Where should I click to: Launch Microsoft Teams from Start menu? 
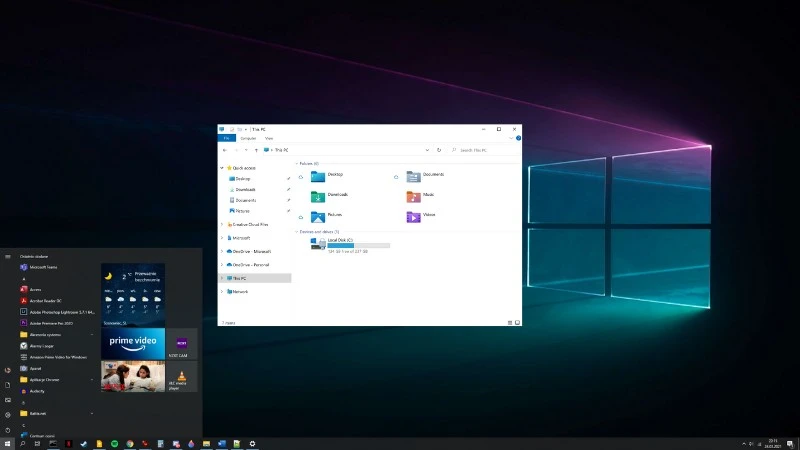(x=39, y=267)
